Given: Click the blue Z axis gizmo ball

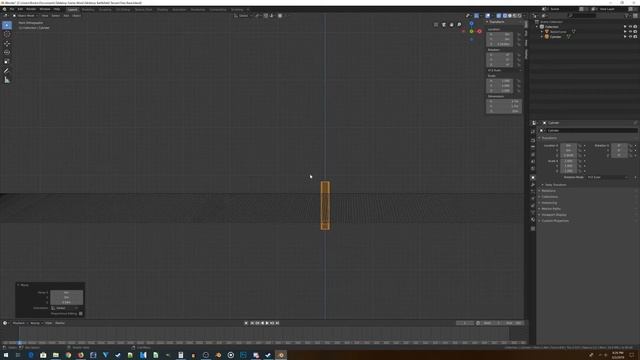Looking at the screenshot, I should [471, 23].
